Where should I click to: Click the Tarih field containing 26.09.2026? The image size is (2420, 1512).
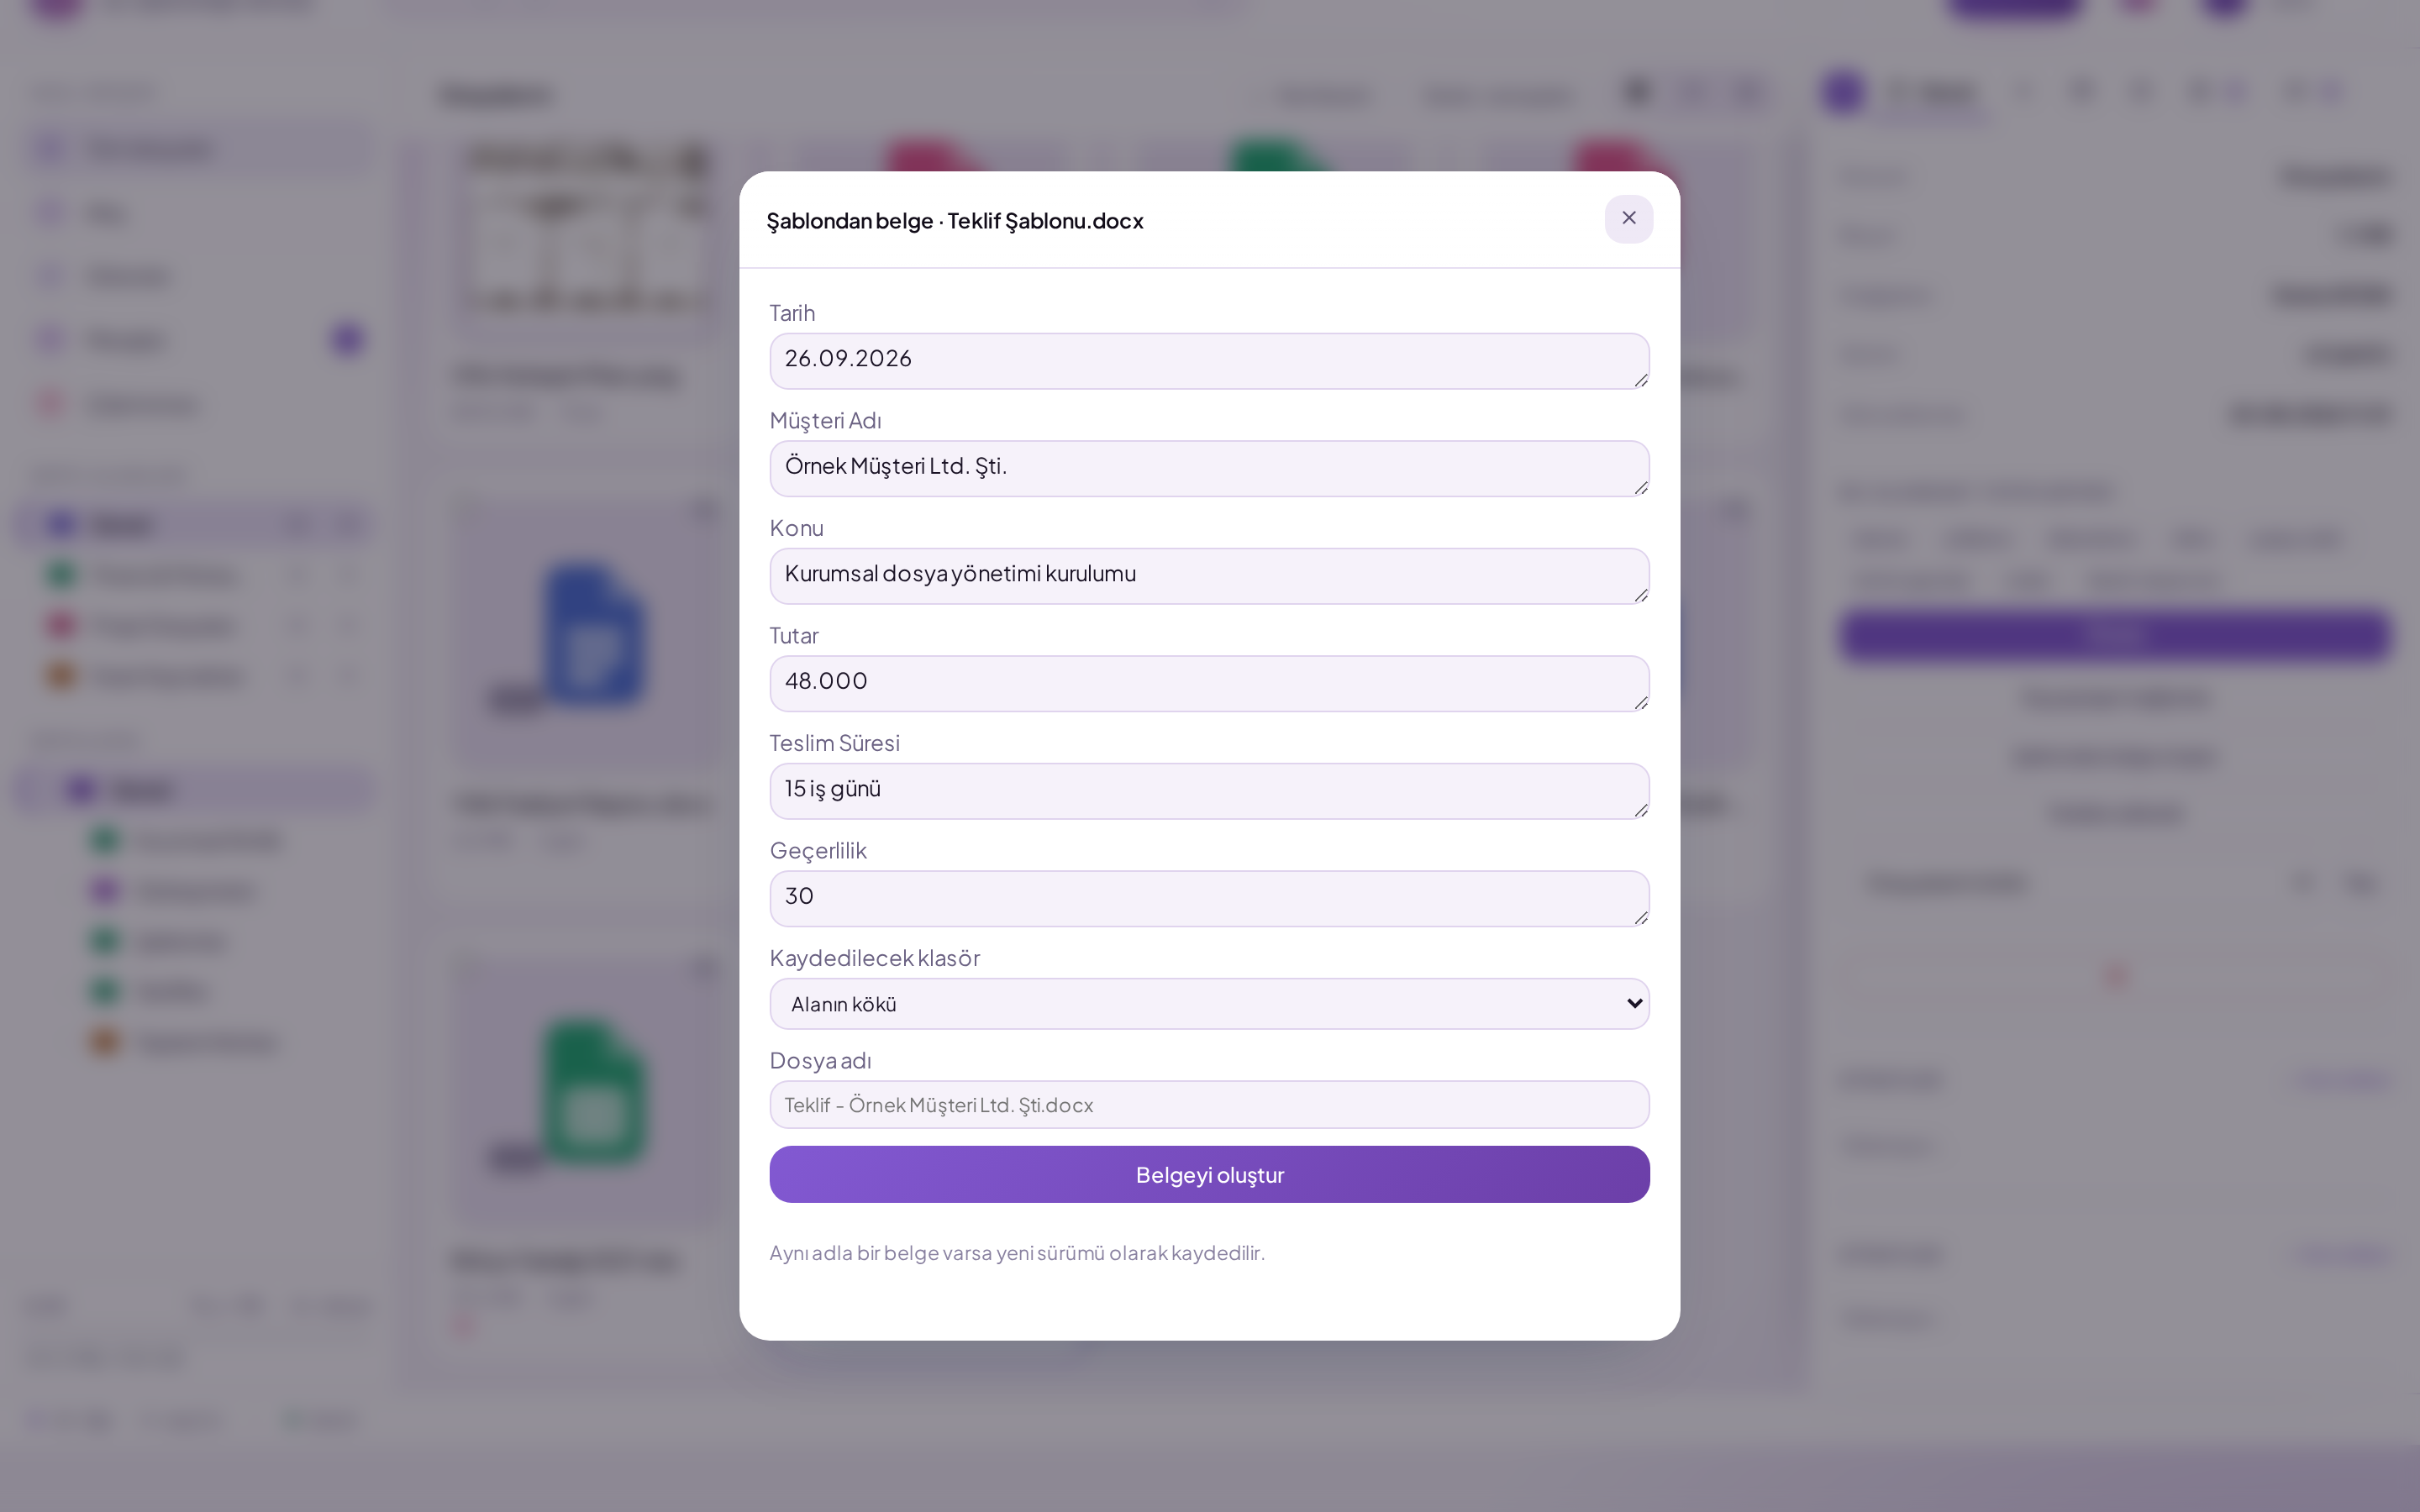[x=1209, y=361]
